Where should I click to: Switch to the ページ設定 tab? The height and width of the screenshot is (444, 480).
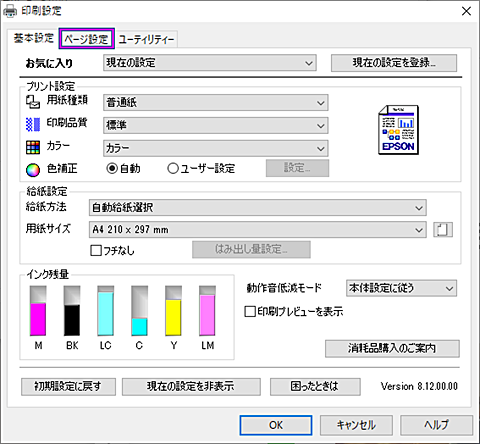[x=87, y=39]
